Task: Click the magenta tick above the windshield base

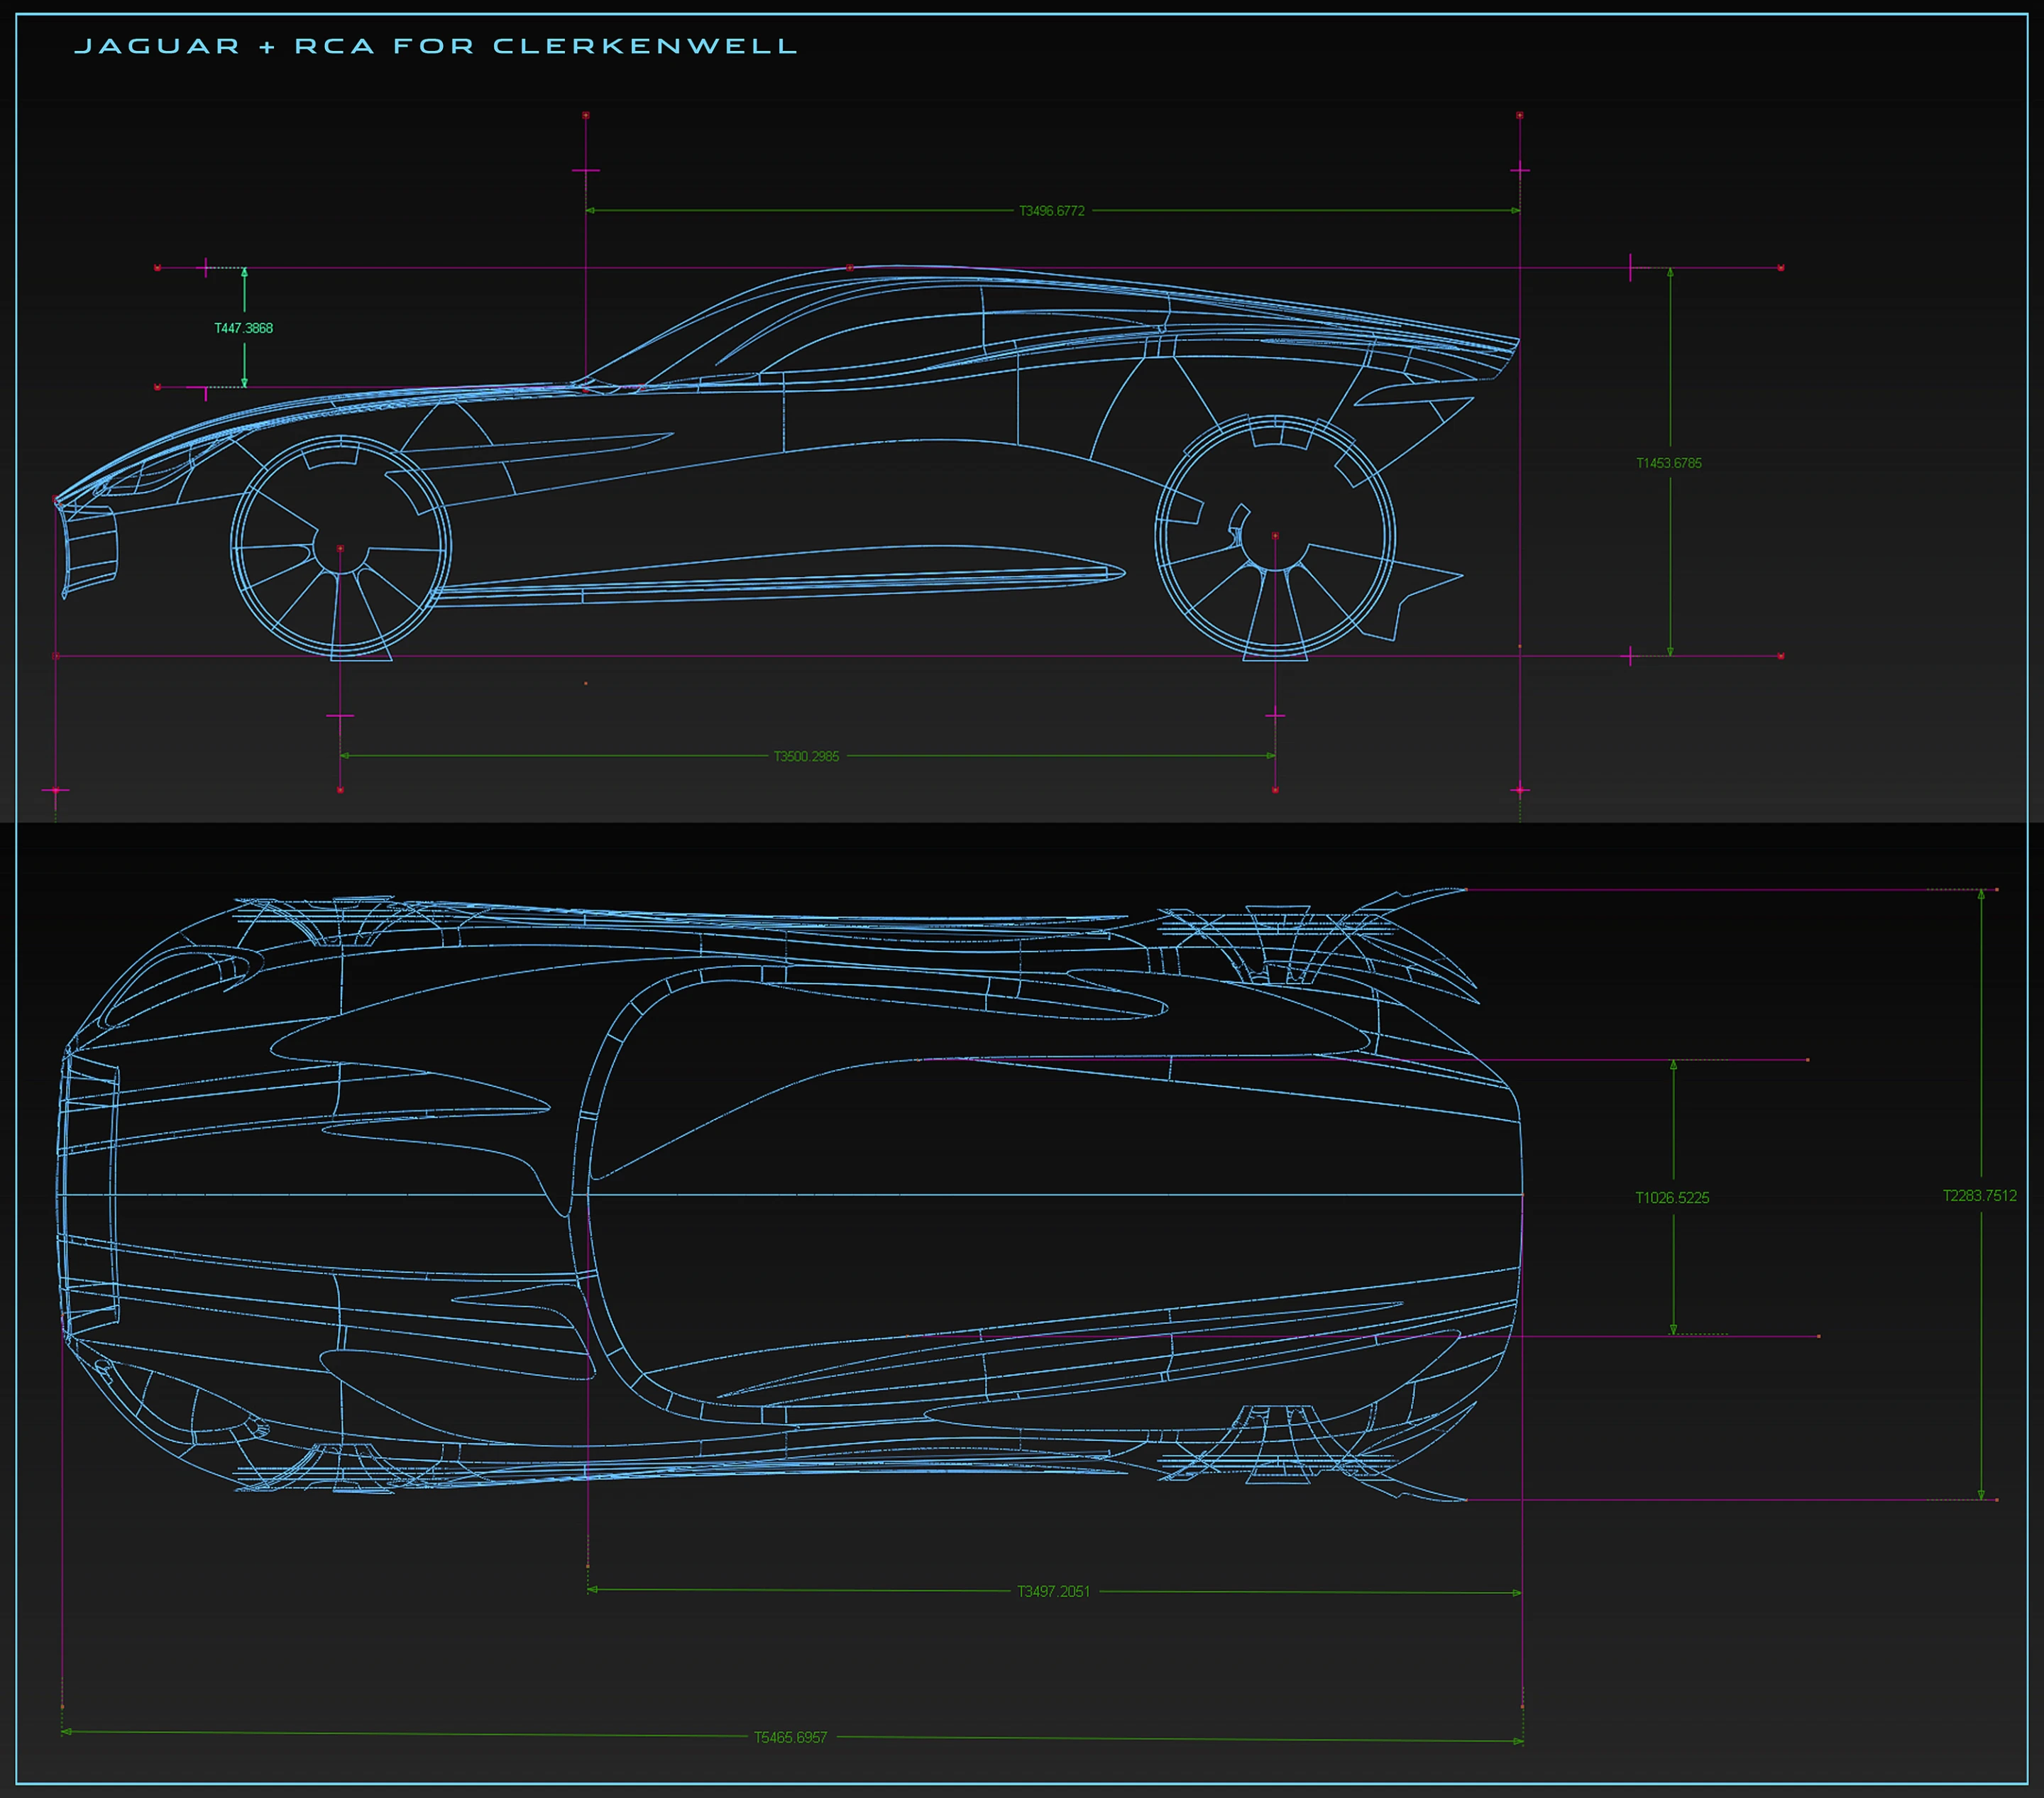Action: 585,171
